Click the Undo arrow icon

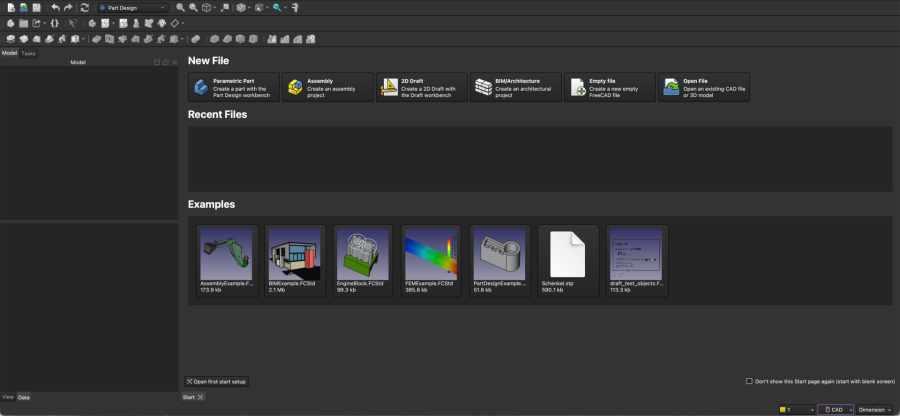point(55,7)
